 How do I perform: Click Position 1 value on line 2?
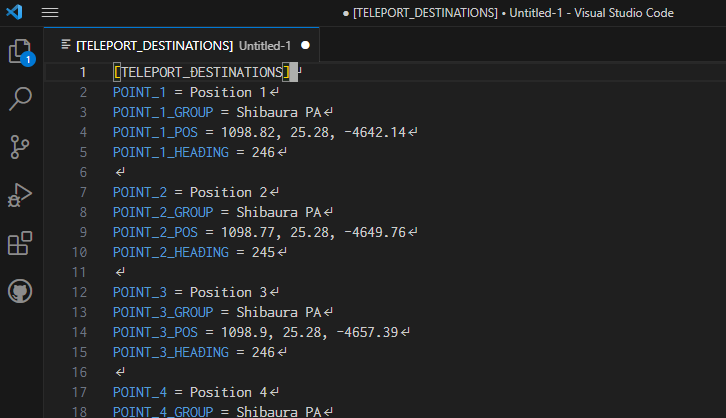point(228,92)
